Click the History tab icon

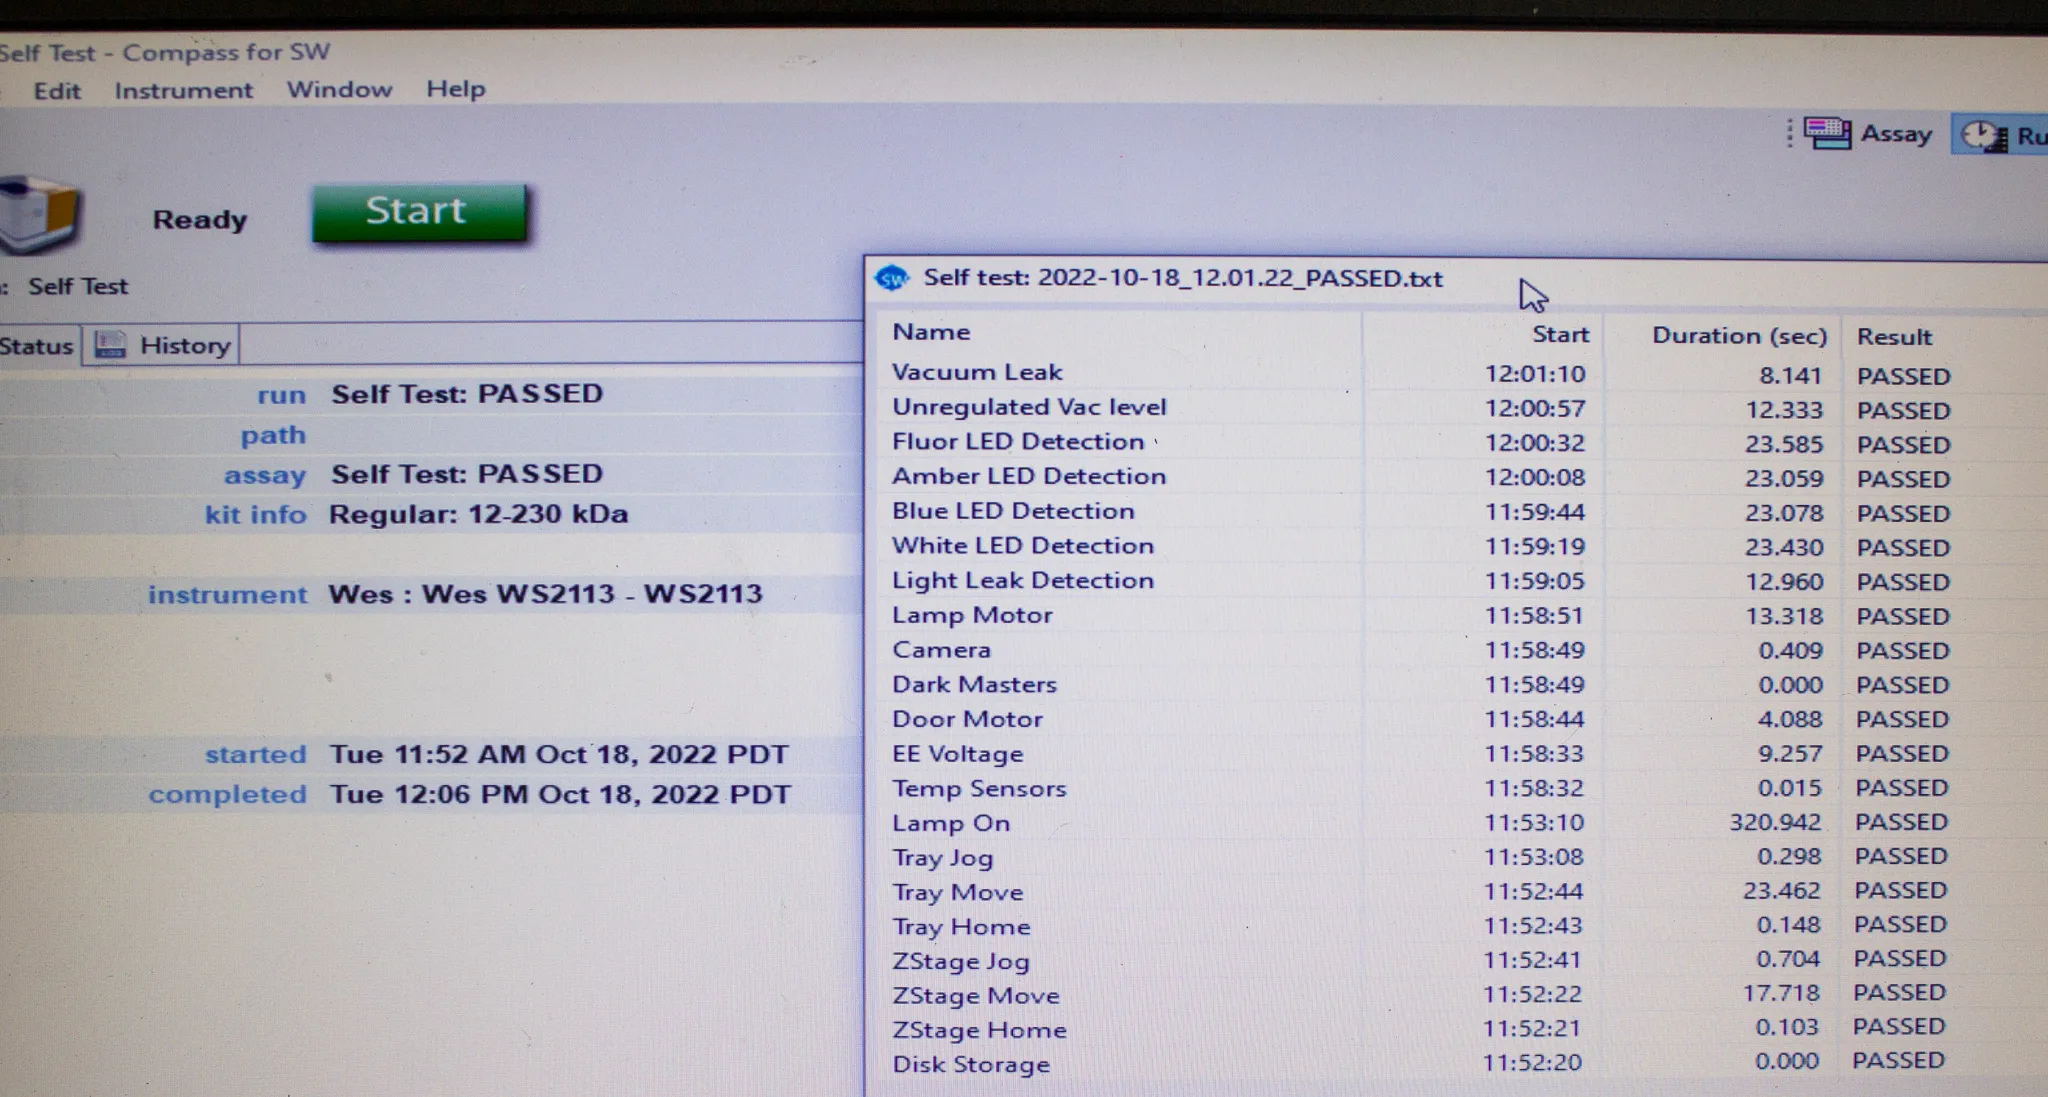pyautogui.click(x=110, y=345)
